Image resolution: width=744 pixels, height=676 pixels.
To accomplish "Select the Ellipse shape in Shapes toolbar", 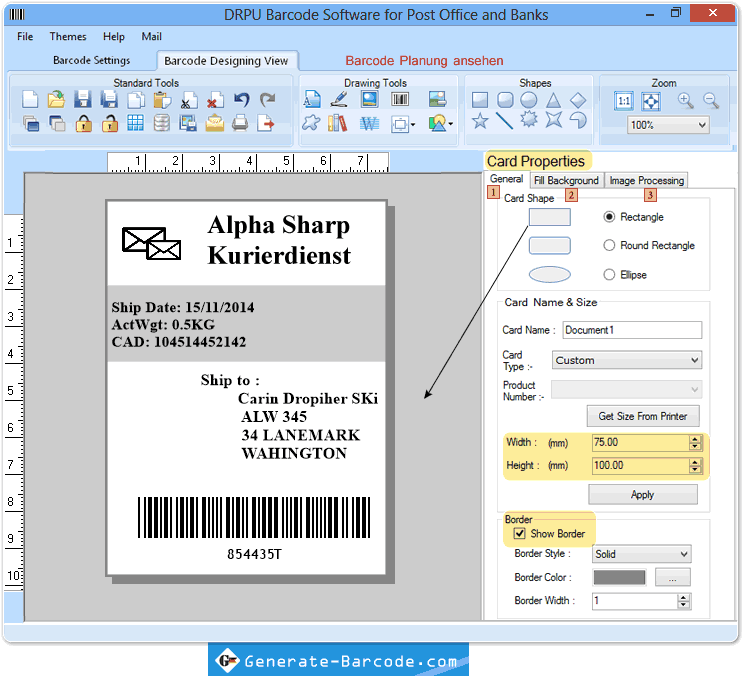I will [x=529, y=100].
